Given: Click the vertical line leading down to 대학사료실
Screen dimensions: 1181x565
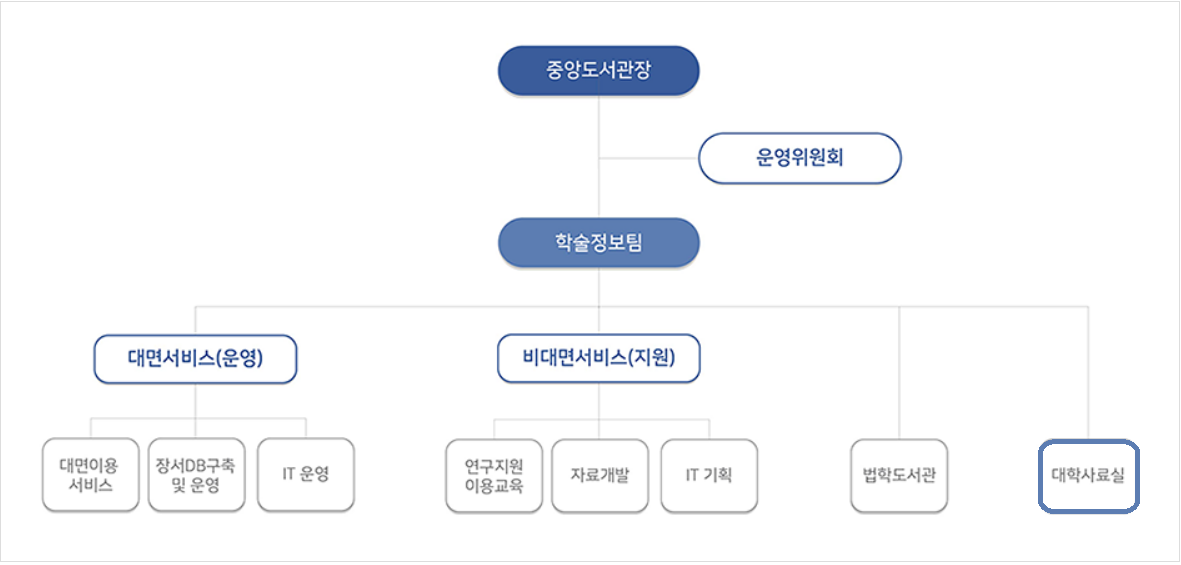Looking at the screenshot, I should pos(1088,373).
